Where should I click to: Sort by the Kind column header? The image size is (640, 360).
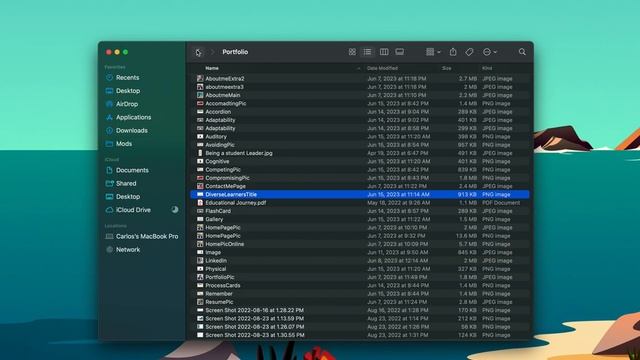(x=487, y=68)
